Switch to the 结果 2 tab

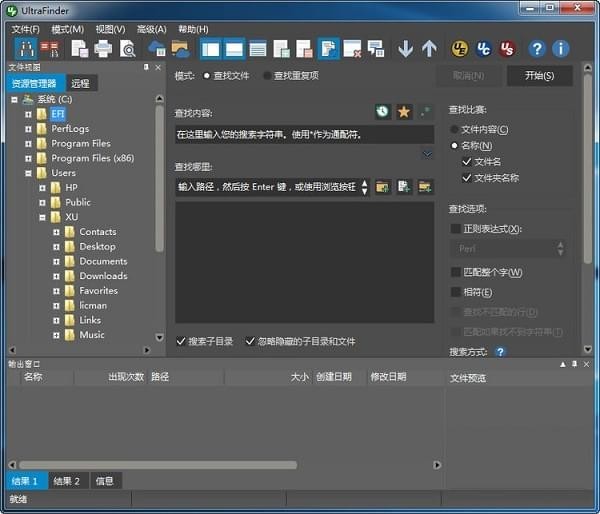click(x=67, y=481)
